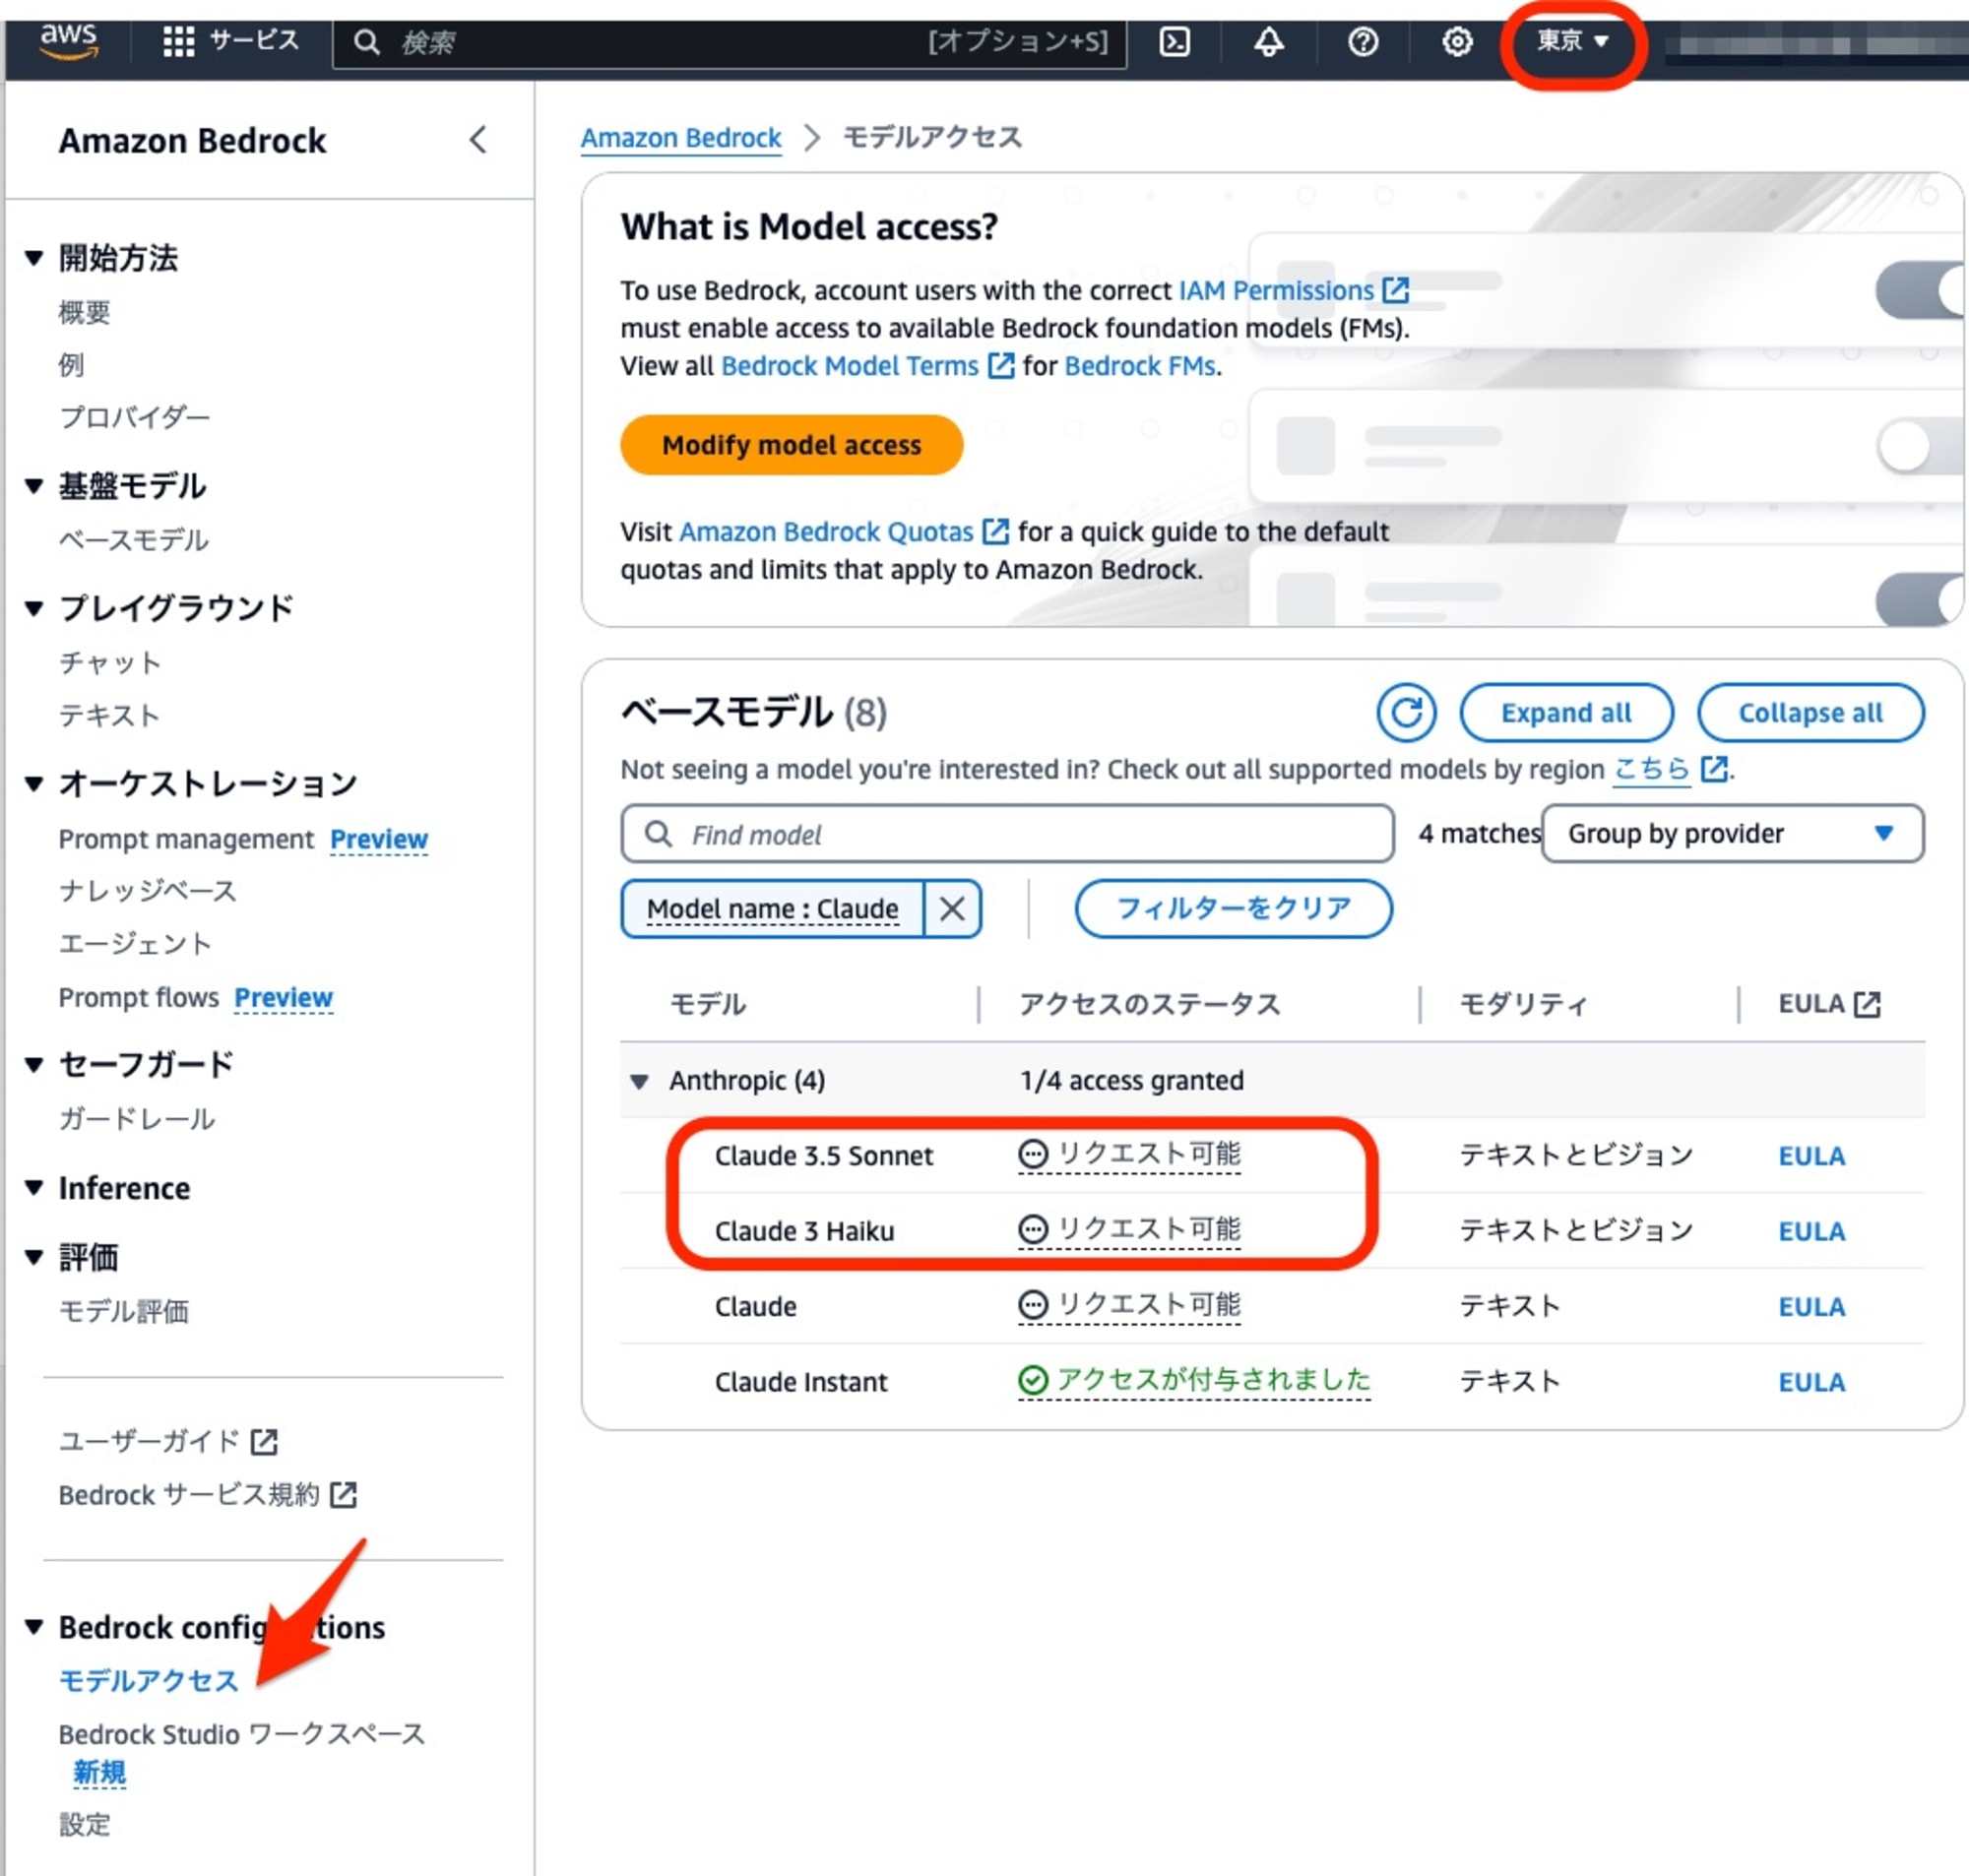Screen dimensions: 1969x1876
Task: Collapse the Anthropic (4) provider group
Action: [x=640, y=1081]
